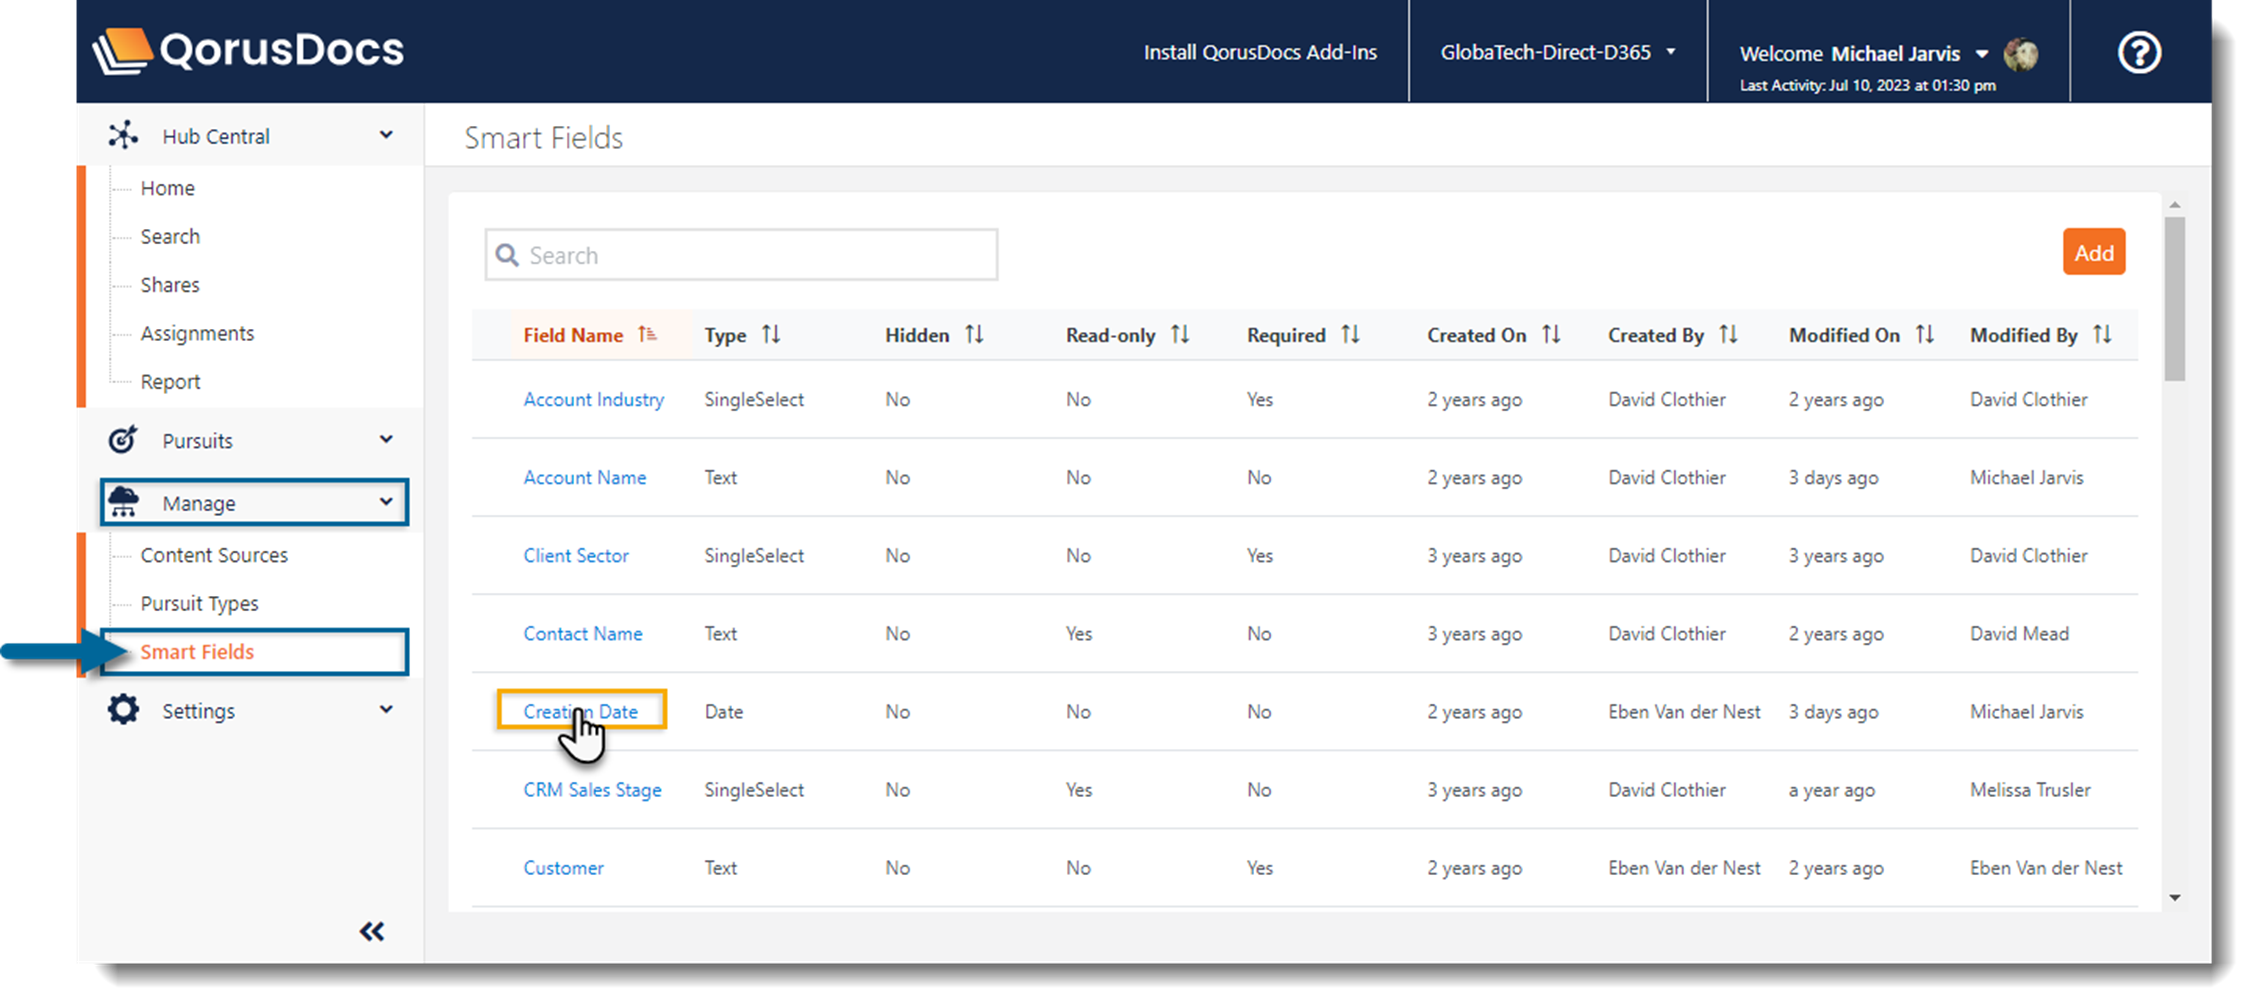The width and height of the screenshot is (2254, 1001).
Task: Toggle Field Name sort order icon
Action: click(648, 335)
